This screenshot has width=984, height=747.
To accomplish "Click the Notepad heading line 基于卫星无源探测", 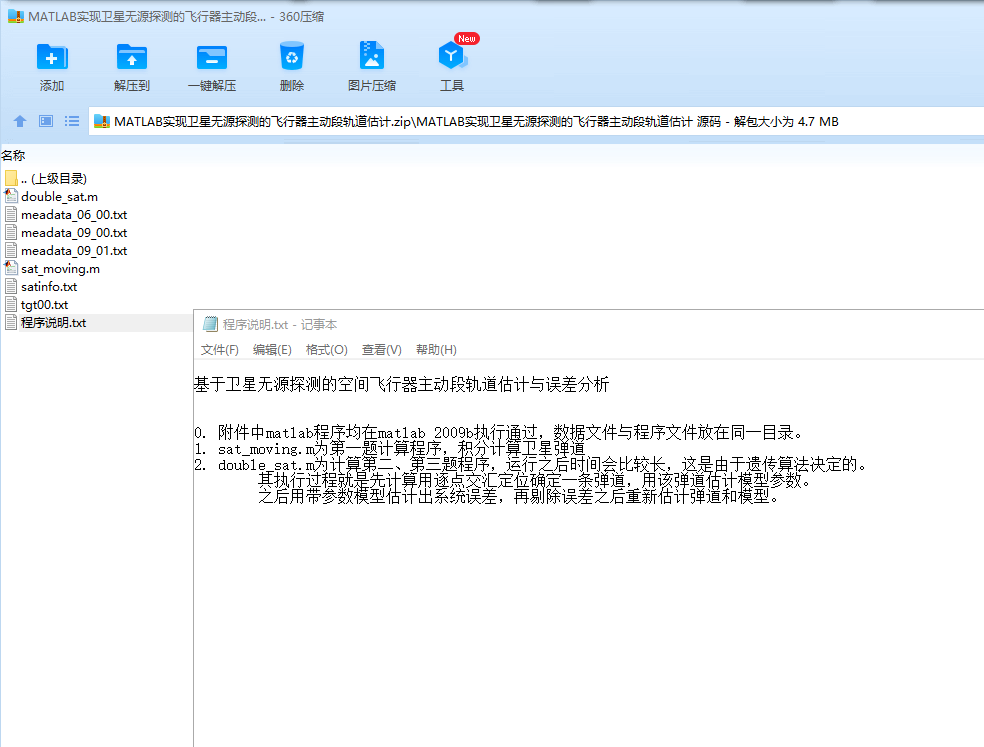I will pyautogui.click(x=402, y=384).
